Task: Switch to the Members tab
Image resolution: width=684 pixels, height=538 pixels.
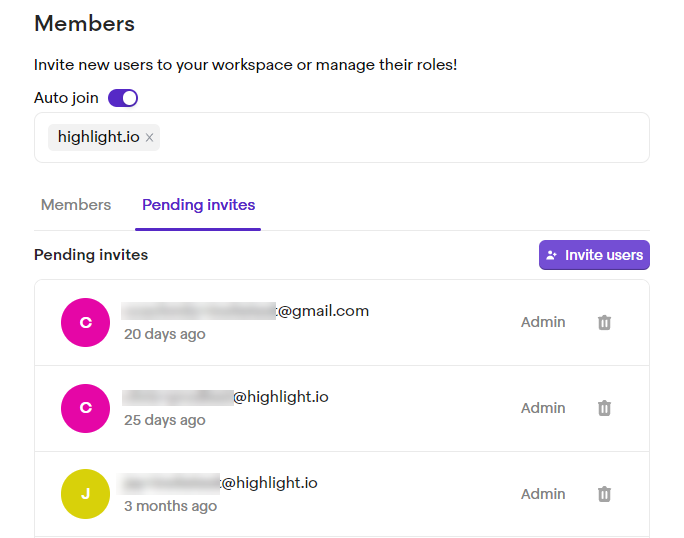Action: [x=76, y=205]
